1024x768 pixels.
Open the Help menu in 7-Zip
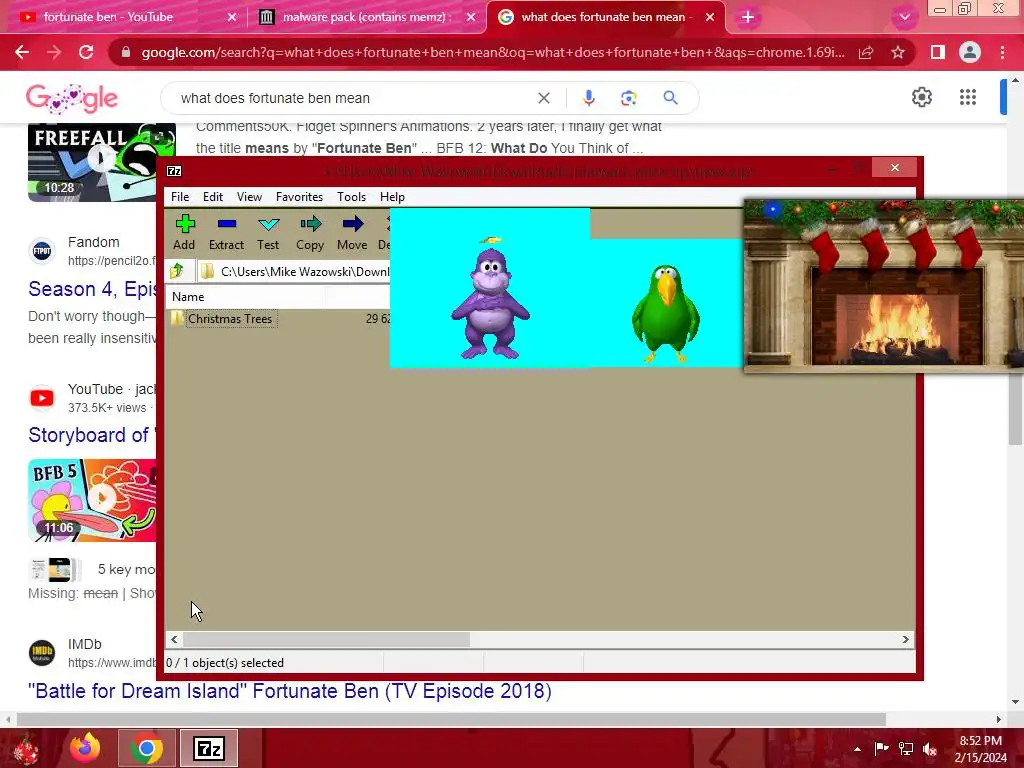392,197
